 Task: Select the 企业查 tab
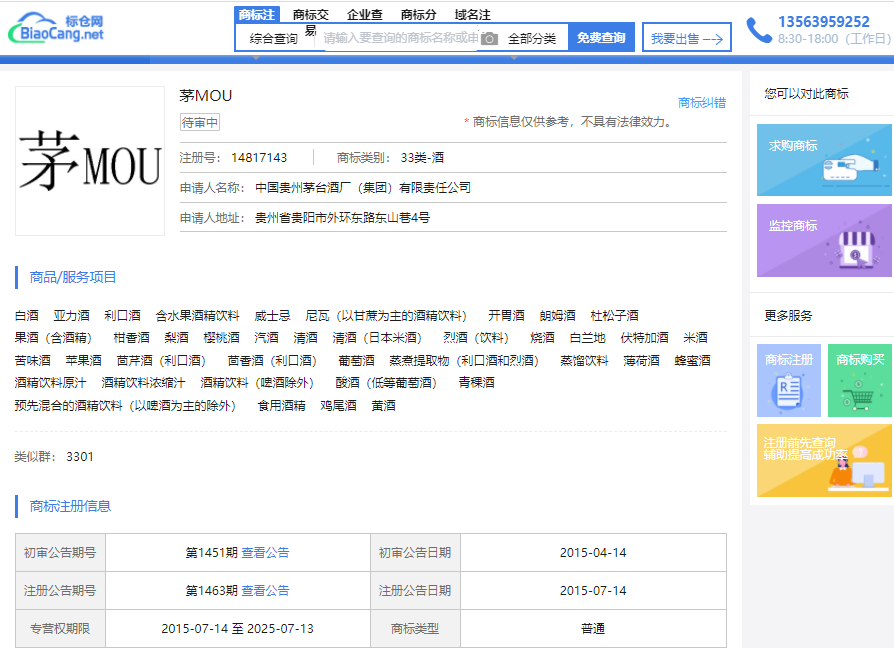point(364,15)
